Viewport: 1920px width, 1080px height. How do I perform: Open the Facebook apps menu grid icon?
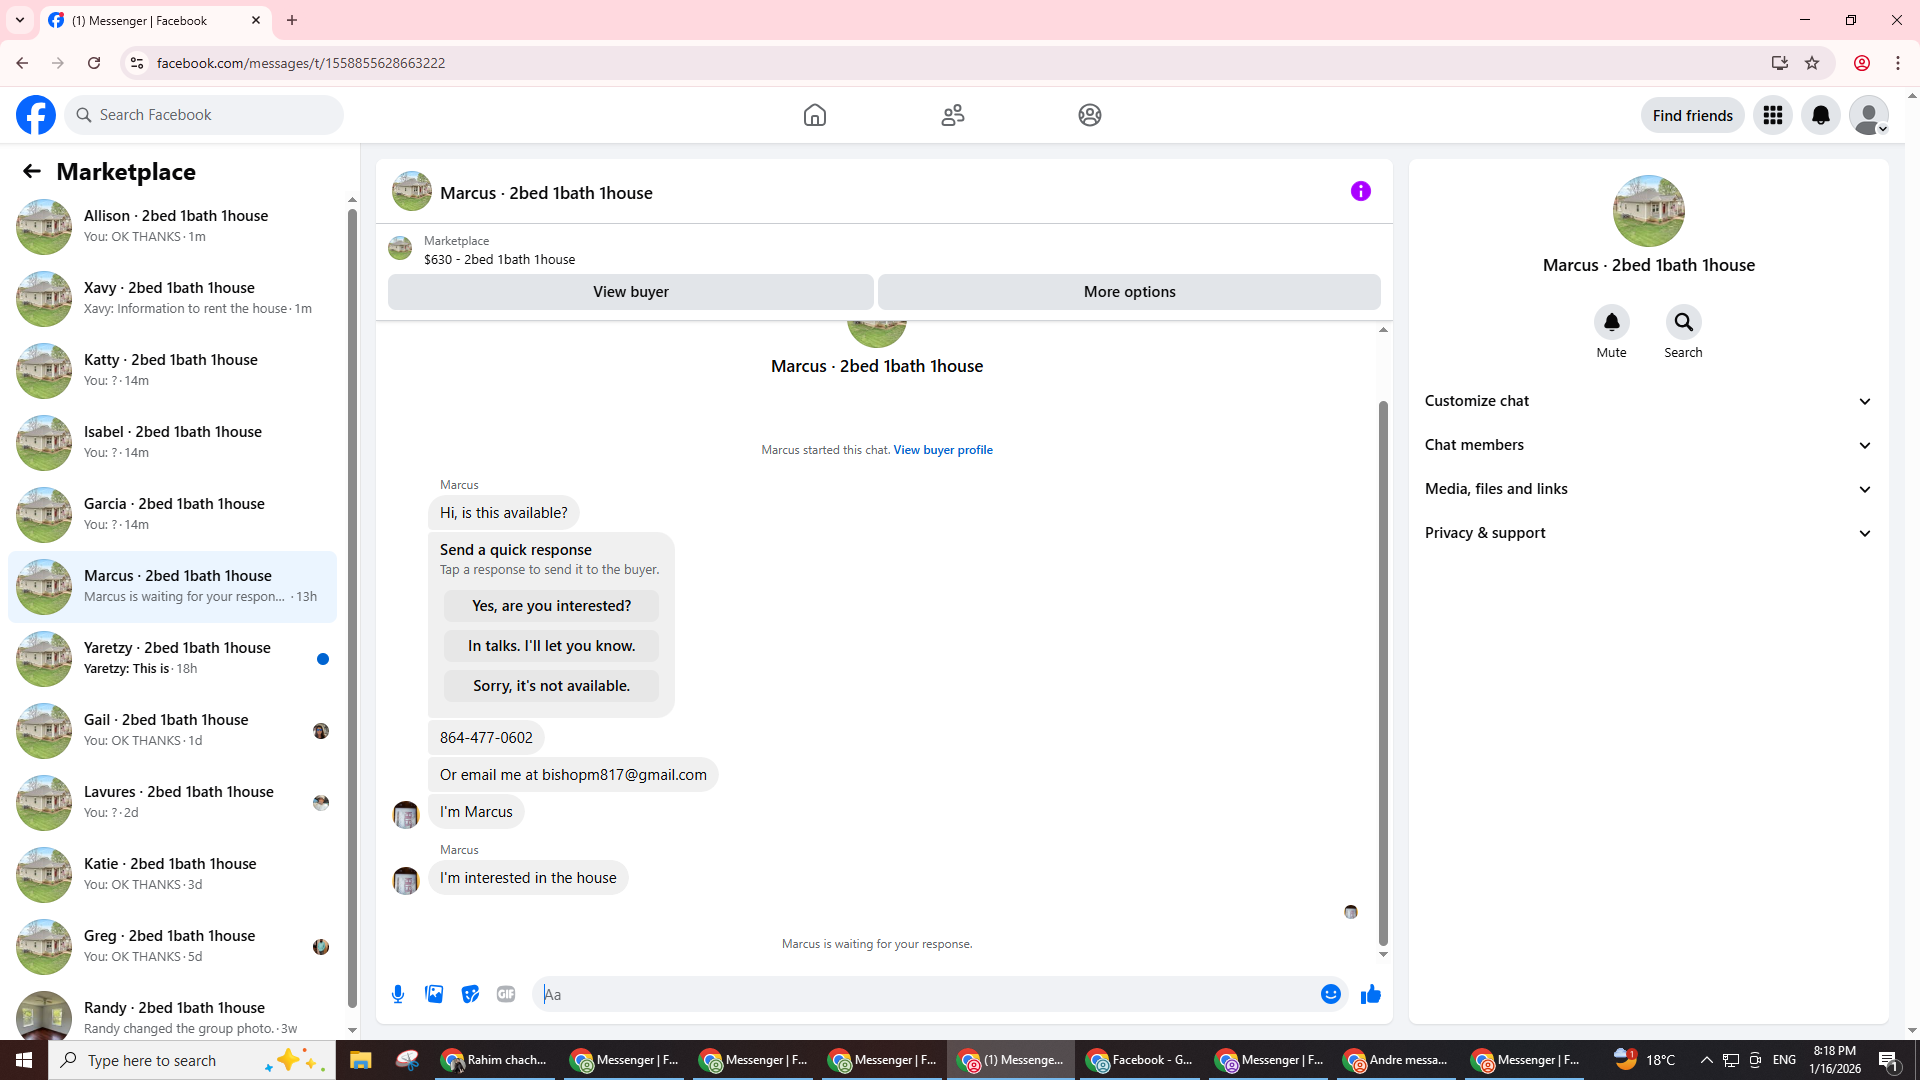point(1773,115)
